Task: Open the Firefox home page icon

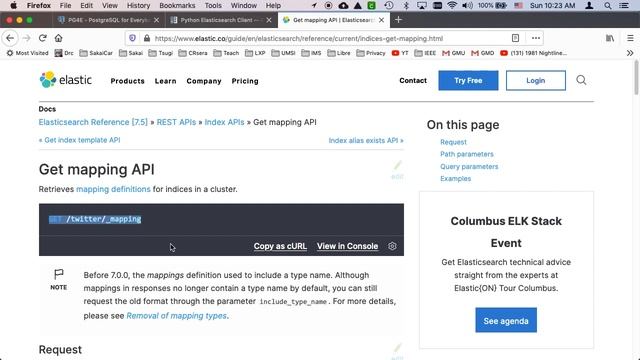Action: (x=58, y=38)
